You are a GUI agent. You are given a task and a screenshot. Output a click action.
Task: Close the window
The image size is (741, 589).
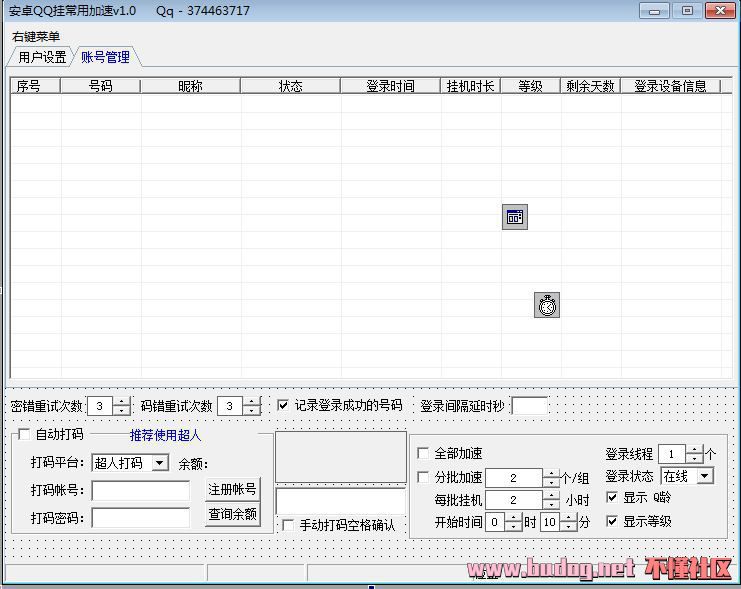(720, 11)
